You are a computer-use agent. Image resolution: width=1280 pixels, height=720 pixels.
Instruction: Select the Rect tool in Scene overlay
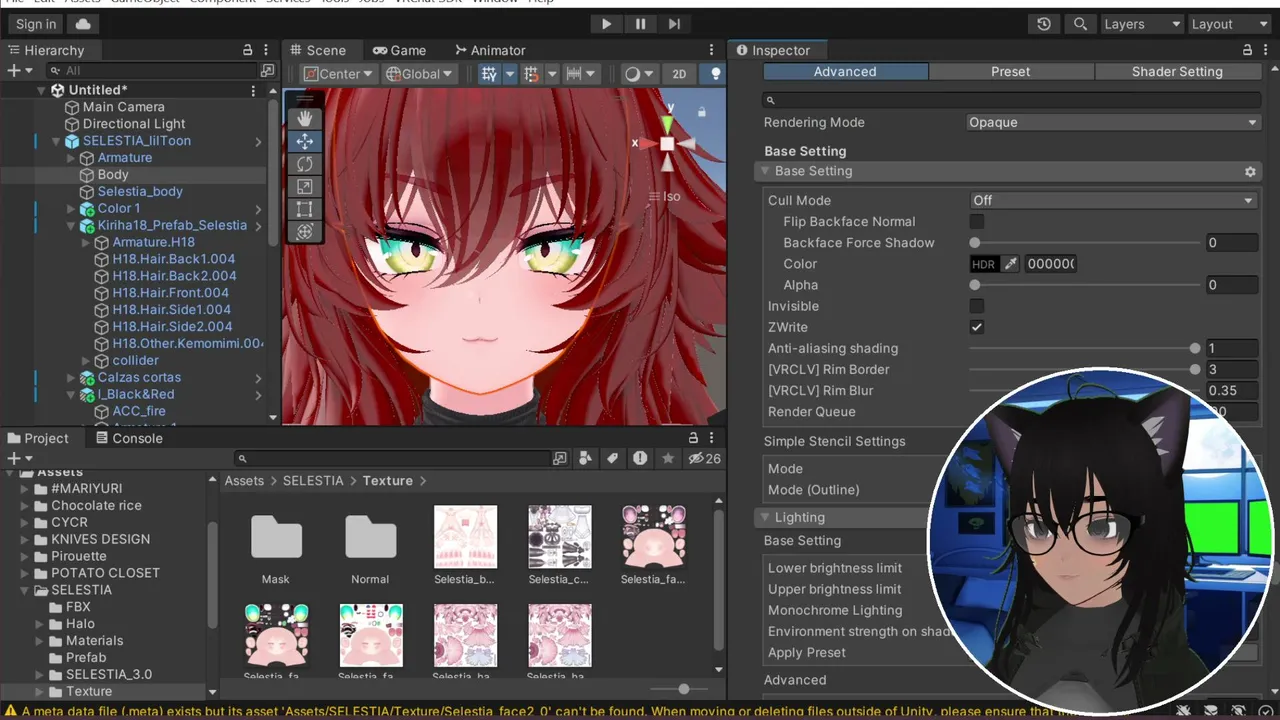[305, 209]
